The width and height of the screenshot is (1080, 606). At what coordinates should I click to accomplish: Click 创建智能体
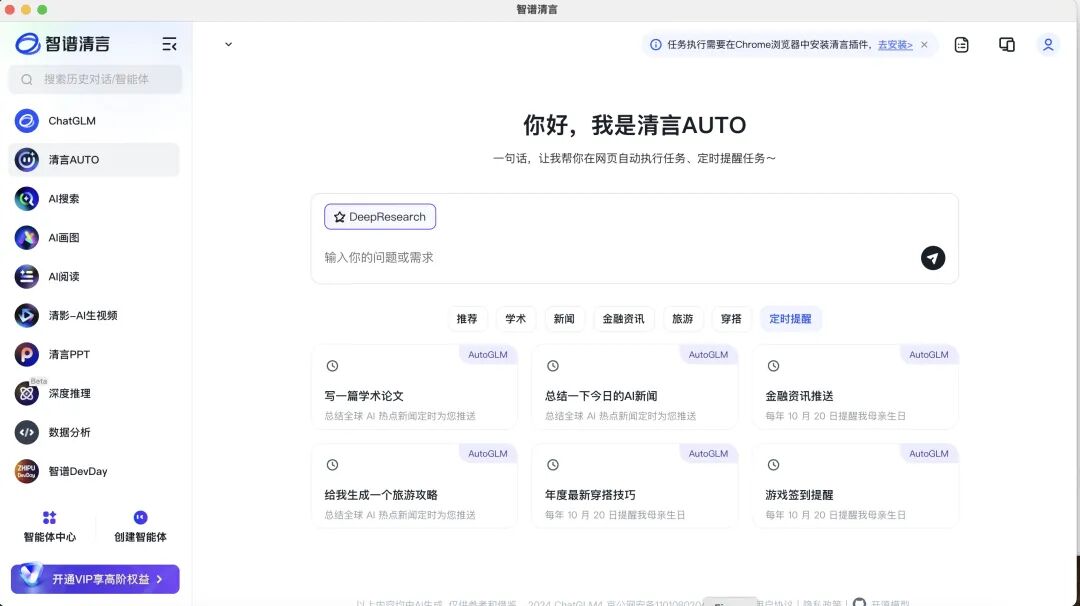(x=141, y=527)
